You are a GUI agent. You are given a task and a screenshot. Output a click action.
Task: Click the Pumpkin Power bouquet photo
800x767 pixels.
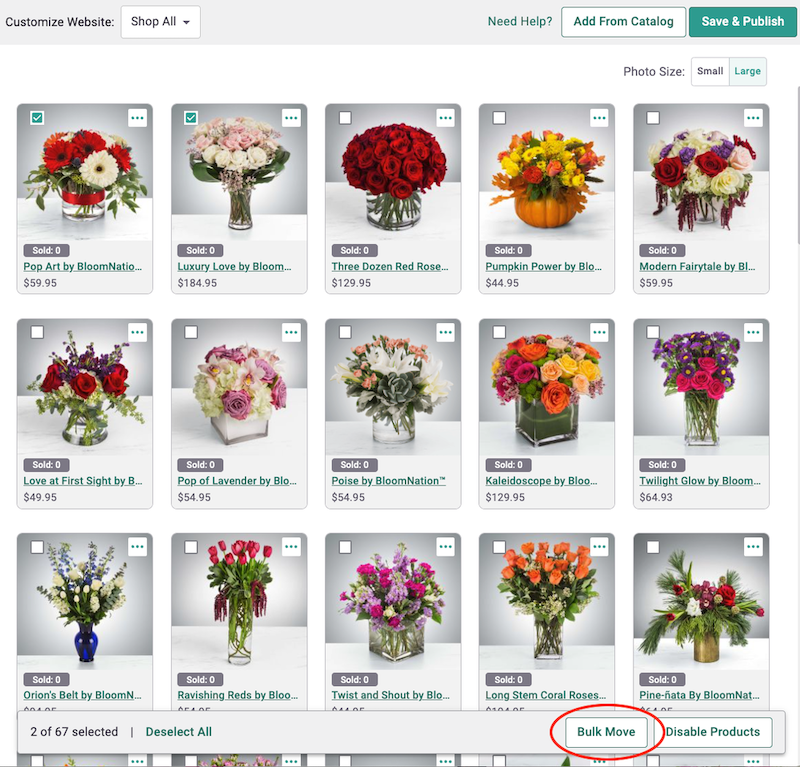click(546, 172)
